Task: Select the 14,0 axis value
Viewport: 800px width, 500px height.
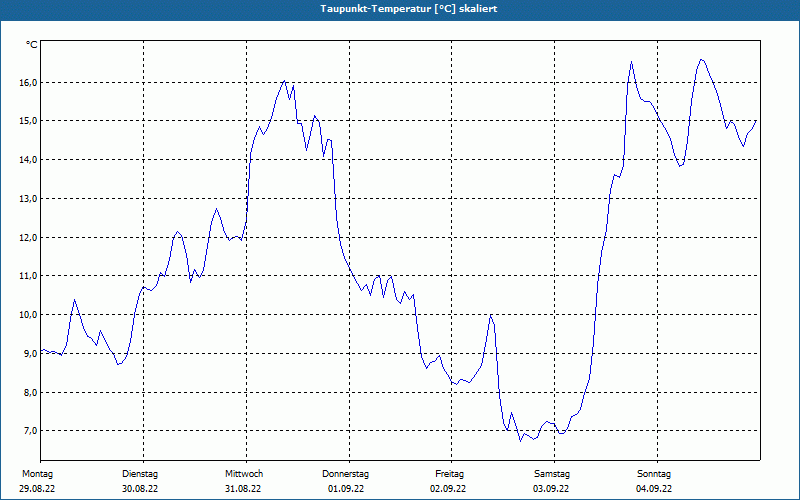Action: tap(28, 160)
